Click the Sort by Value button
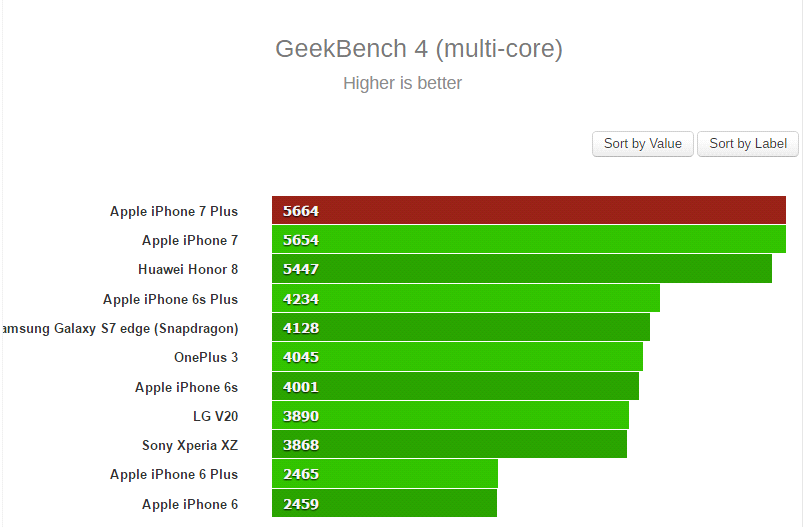 coord(643,144)
